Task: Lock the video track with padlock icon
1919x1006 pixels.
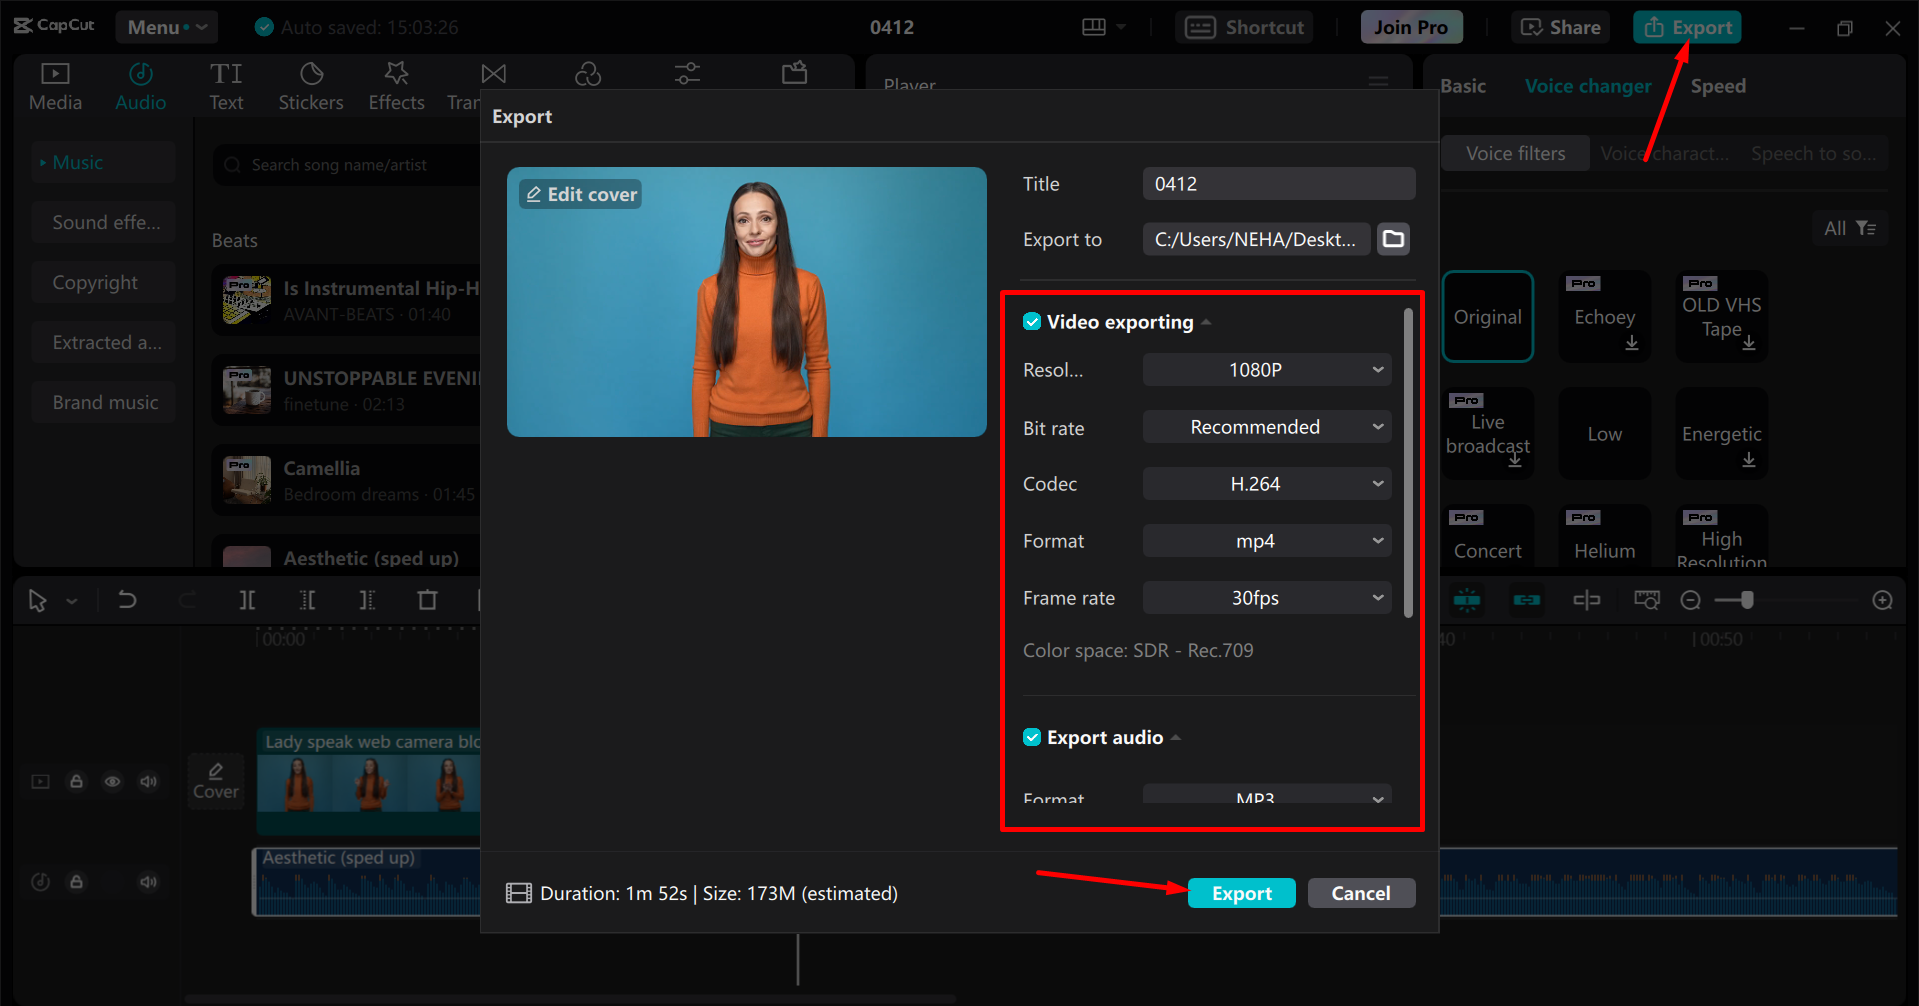Action: tap(76, 782)
